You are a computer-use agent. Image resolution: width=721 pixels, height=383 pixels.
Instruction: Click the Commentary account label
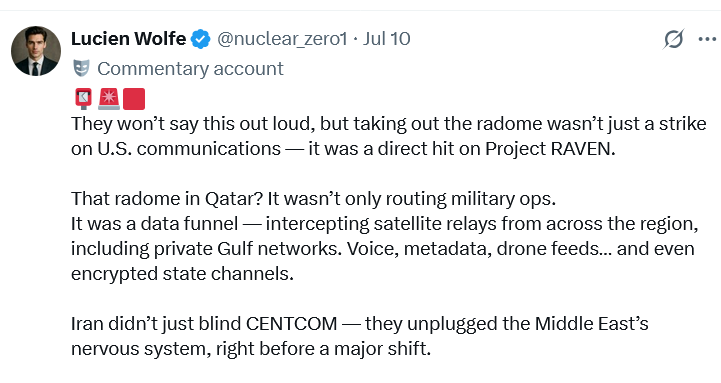[x=190, y=69]
